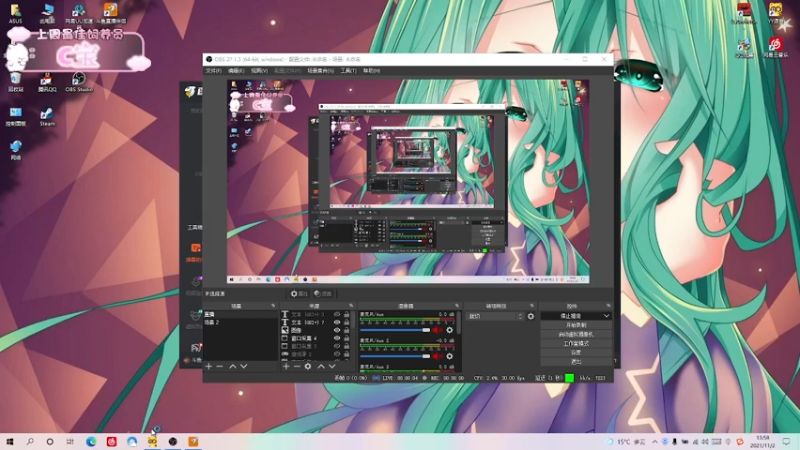Toggle visibility of 窗口采集 3 source
800x450 pixels.
[x=337, y=346]
